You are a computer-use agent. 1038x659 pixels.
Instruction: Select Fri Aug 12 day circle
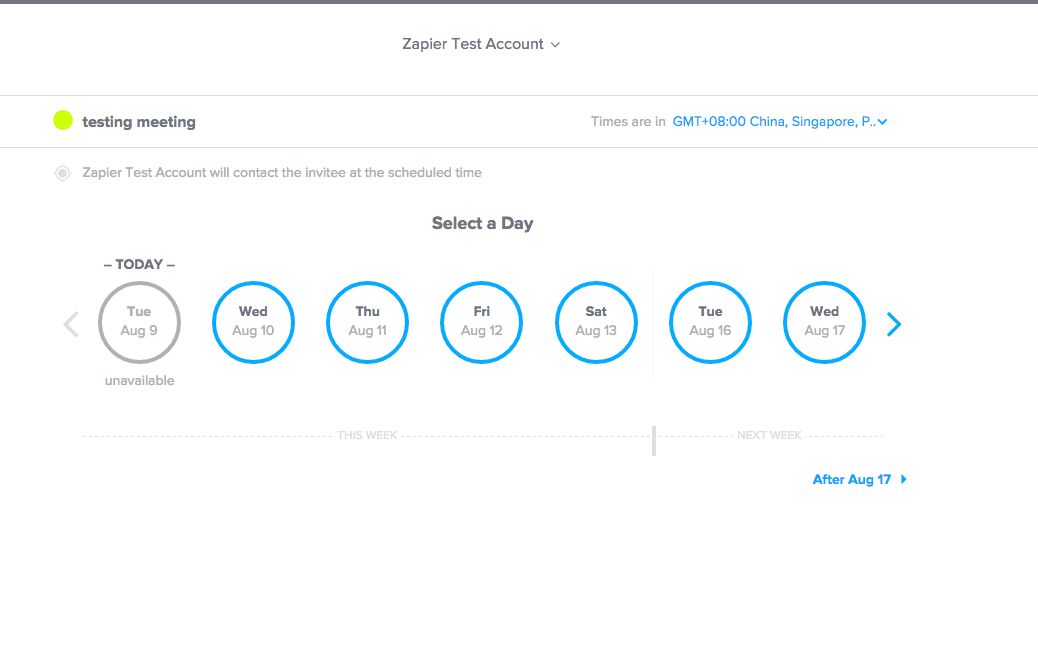click(481, 322)
